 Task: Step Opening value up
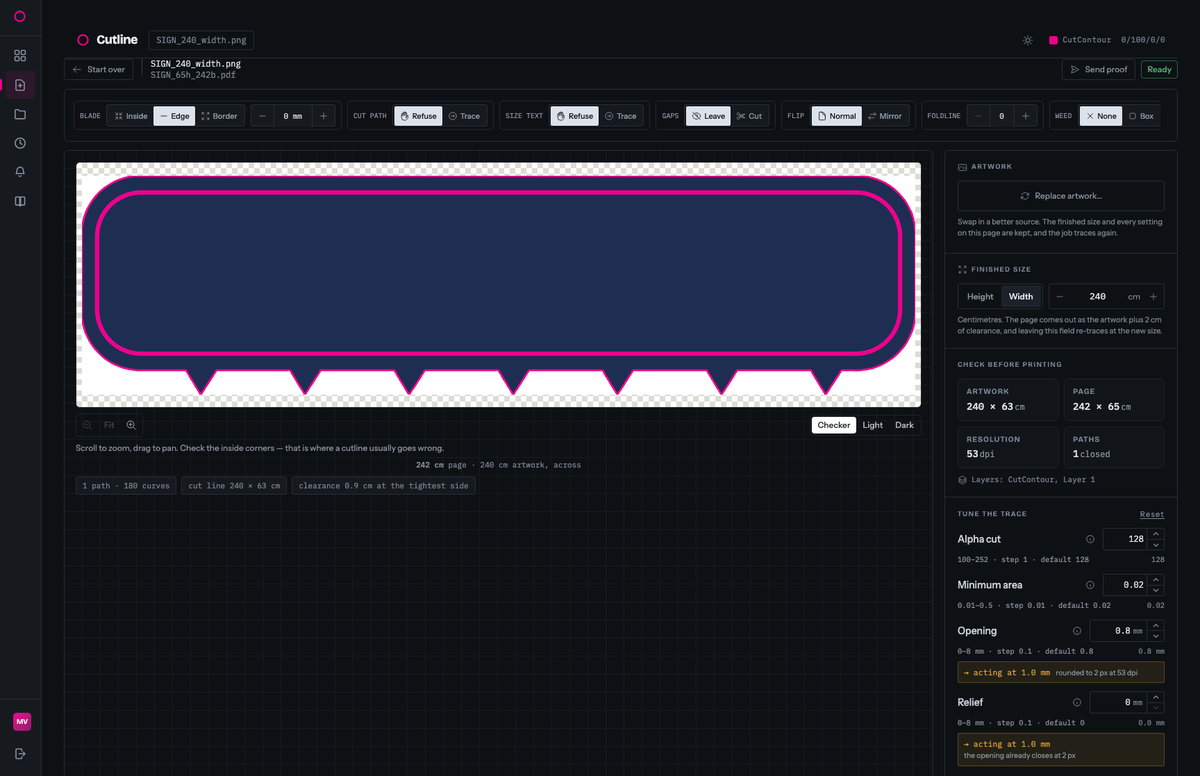[1157, 626]
